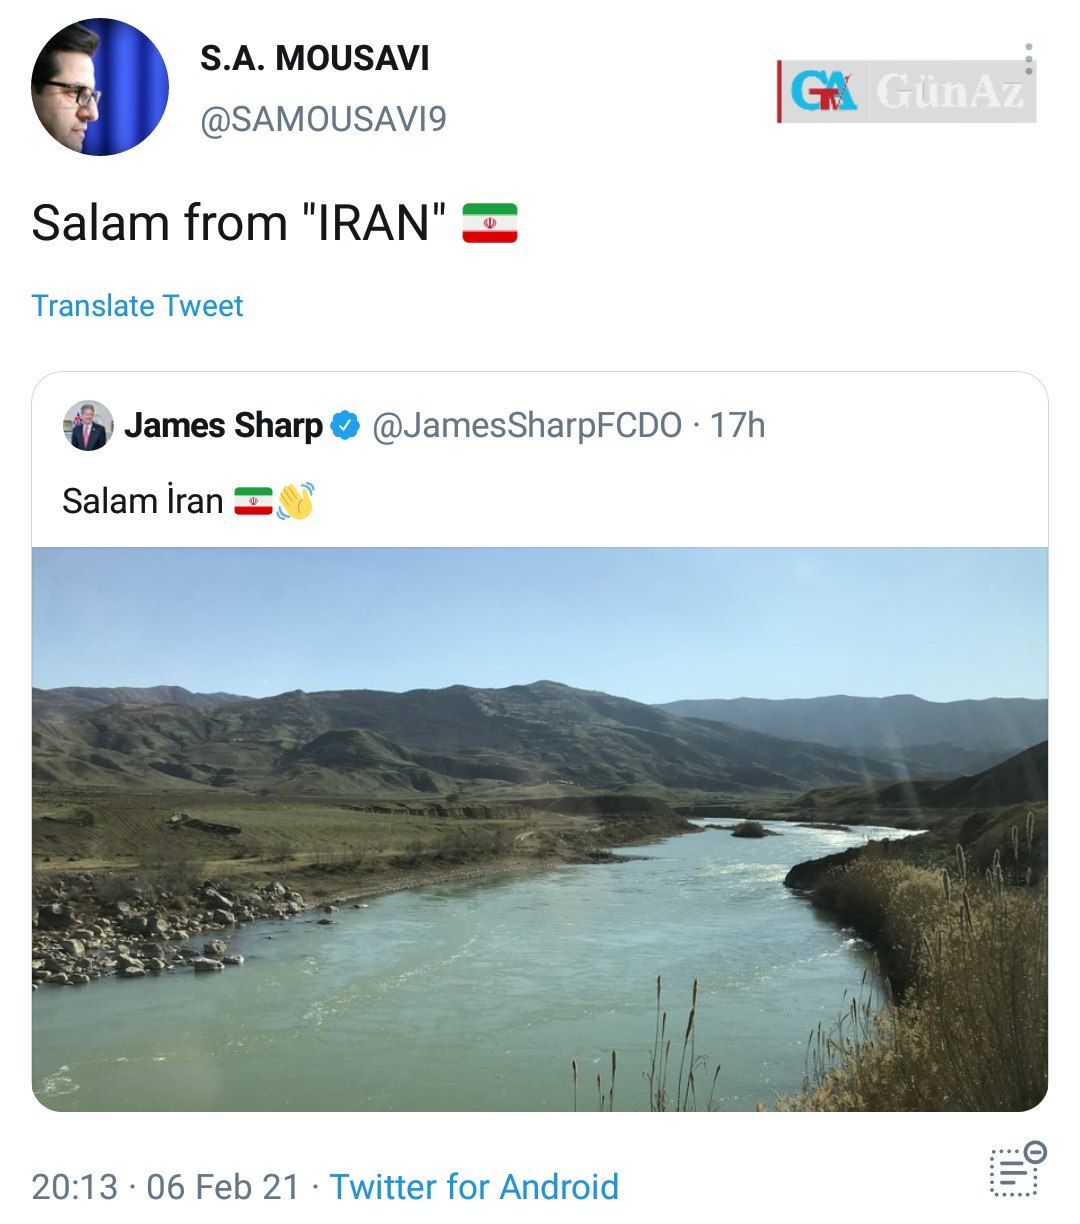Tap the Iran flag beside "Salam İran"
The height and width of the screenshot is (1224, 1080).
254,501
